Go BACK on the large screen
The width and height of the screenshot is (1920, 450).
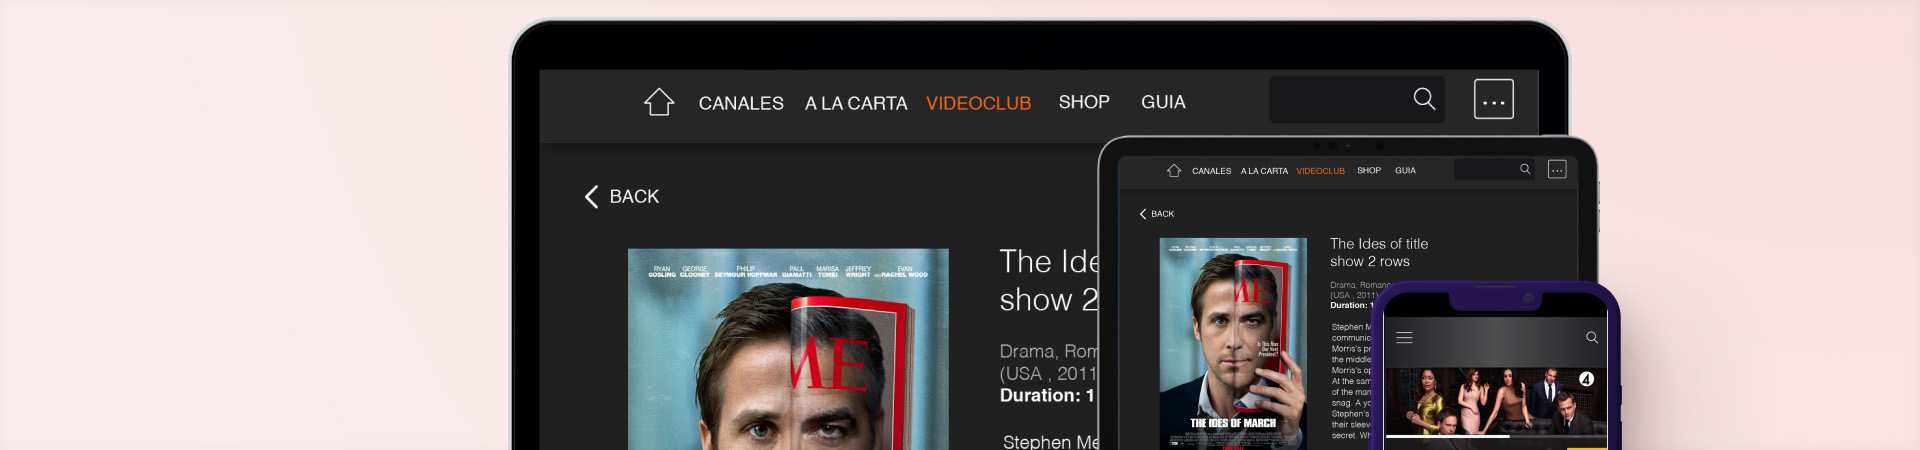(622, 197)
